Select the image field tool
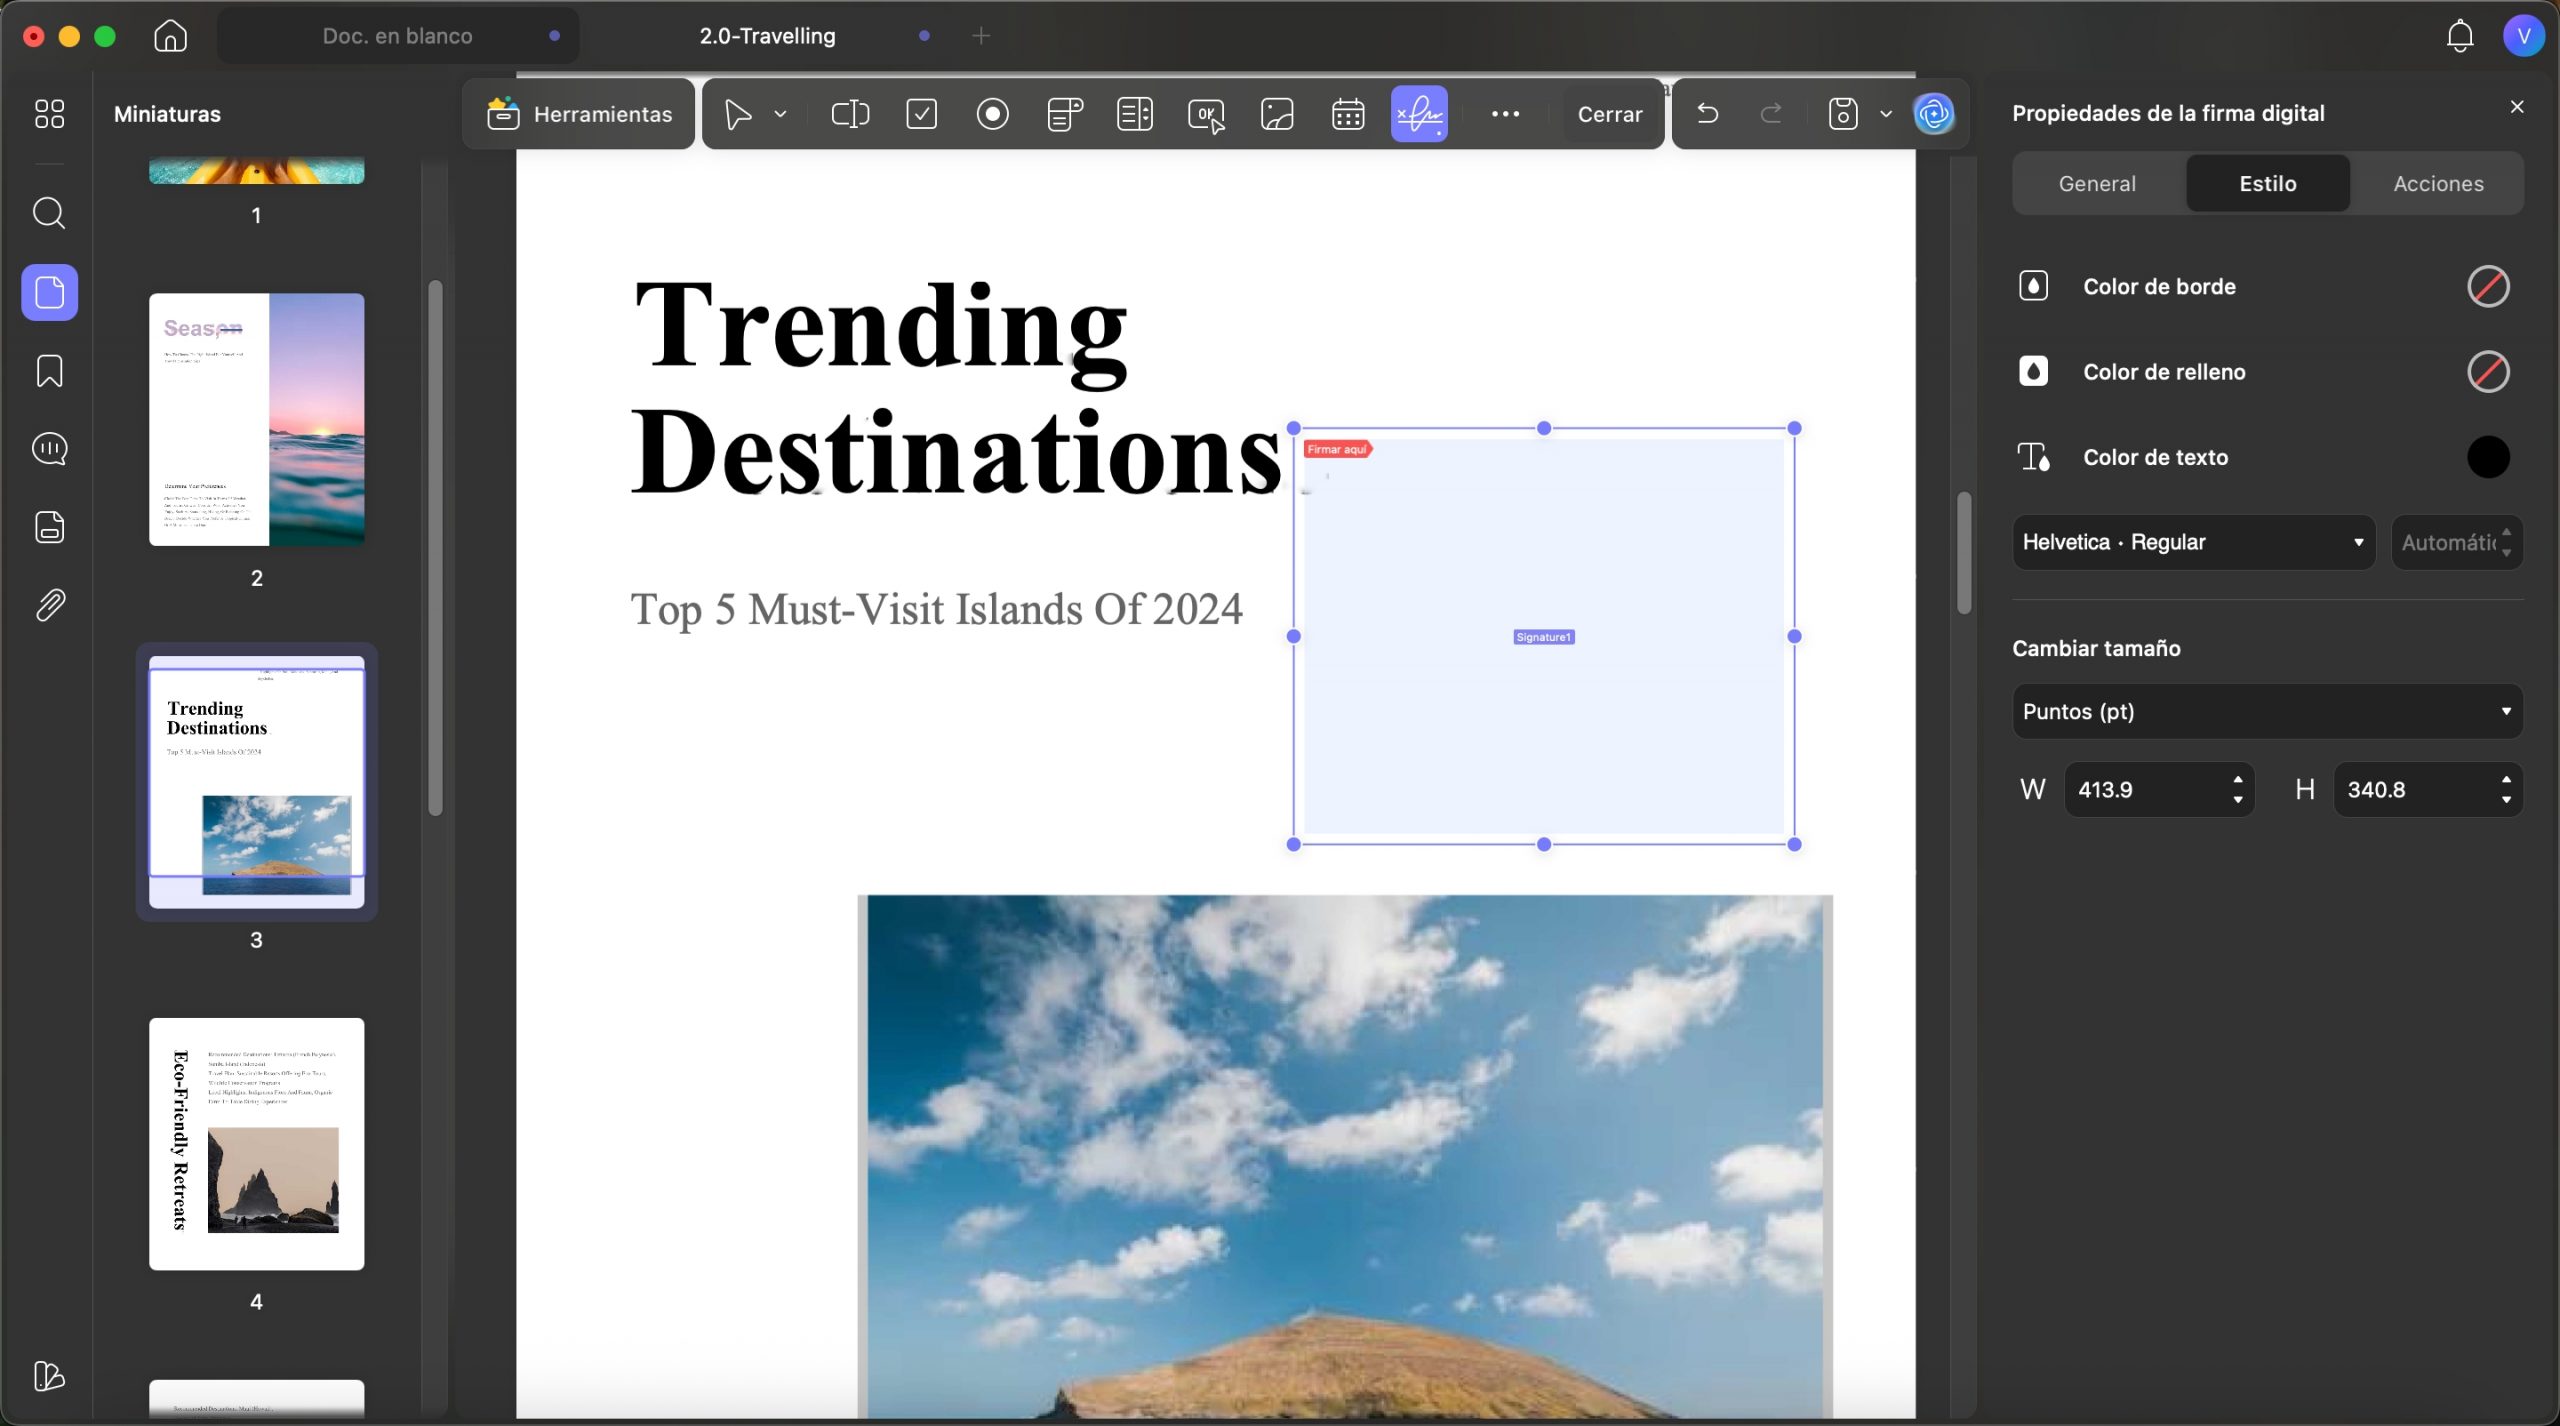Image resolution: width=2560 pixels, height=1426 pixels. coord(1277,114)
